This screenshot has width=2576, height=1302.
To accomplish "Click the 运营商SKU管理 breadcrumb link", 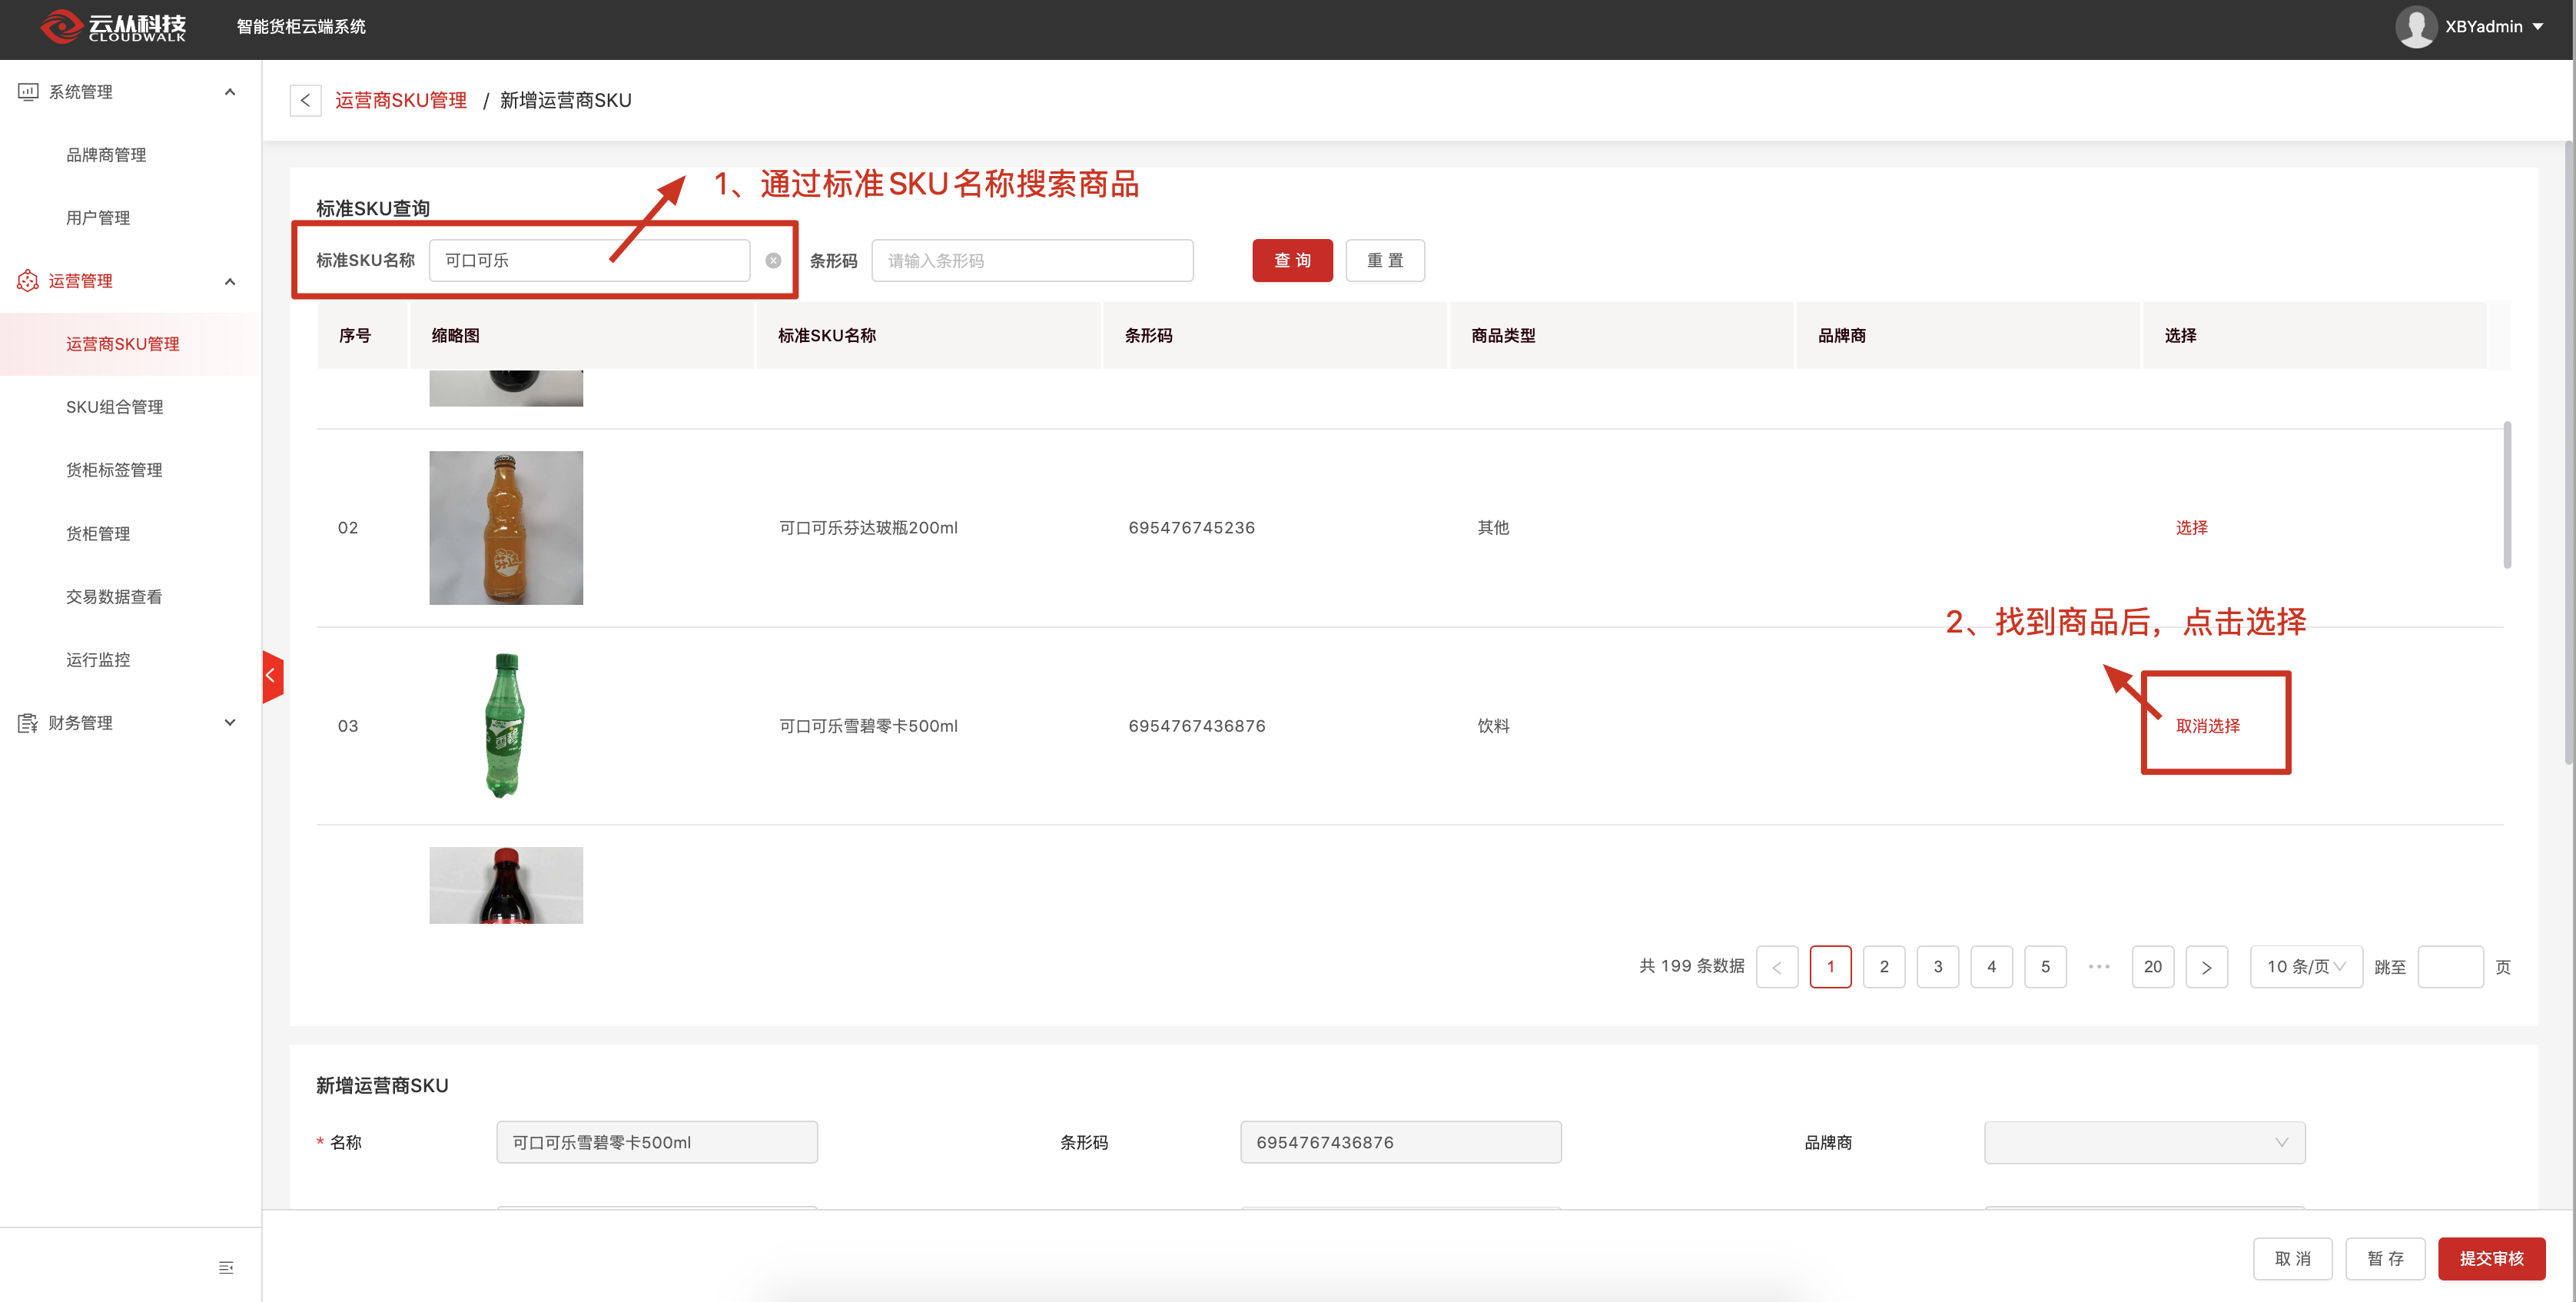I will (x=401, y=100).
